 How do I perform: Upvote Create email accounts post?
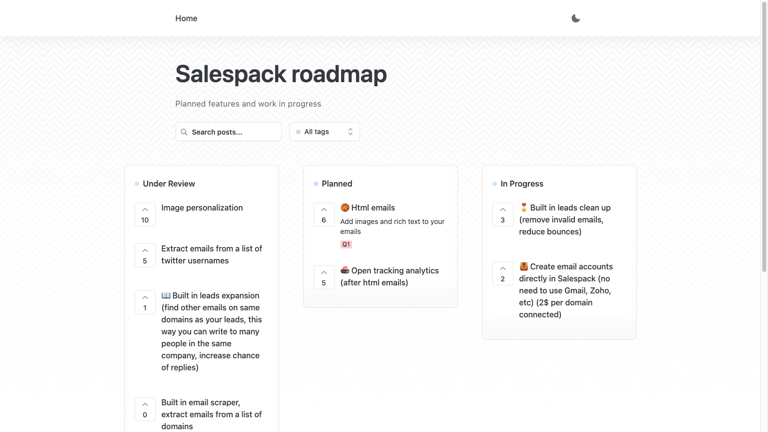coord(503,273)
